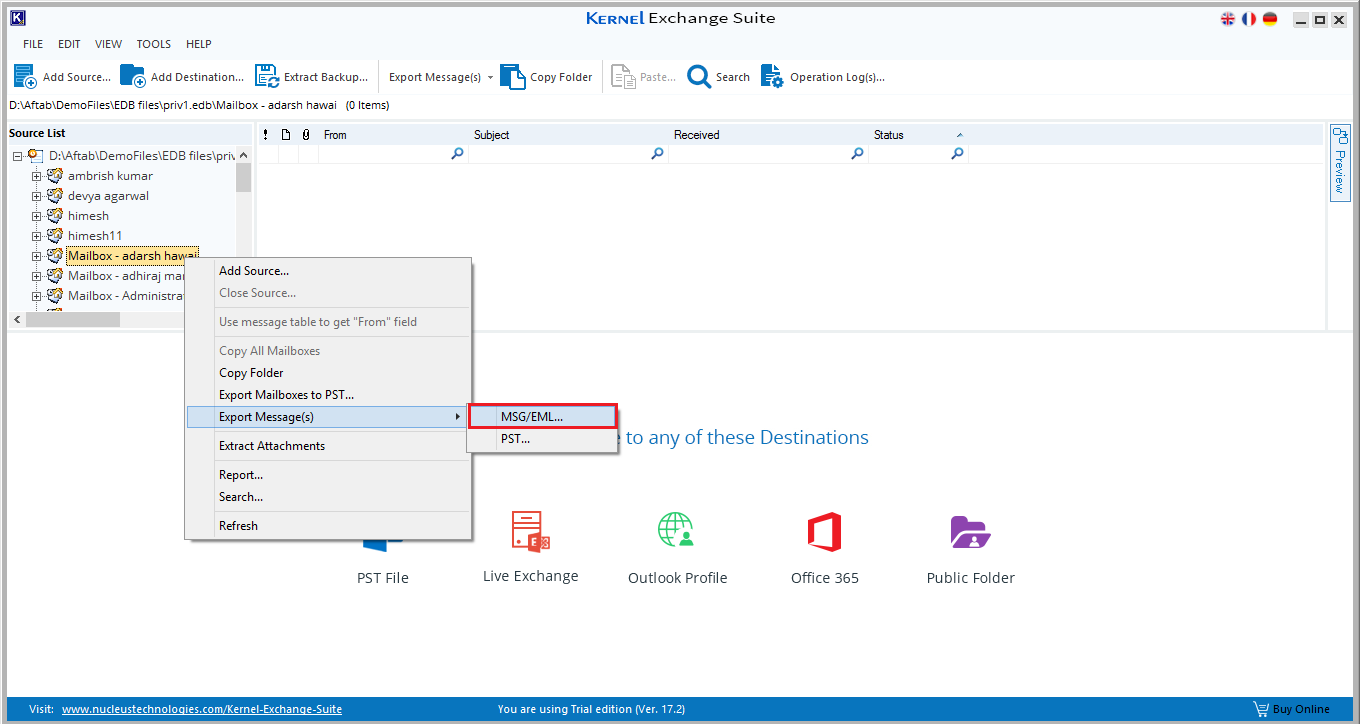
Task: Open the HELP menu
Action: 199,44
